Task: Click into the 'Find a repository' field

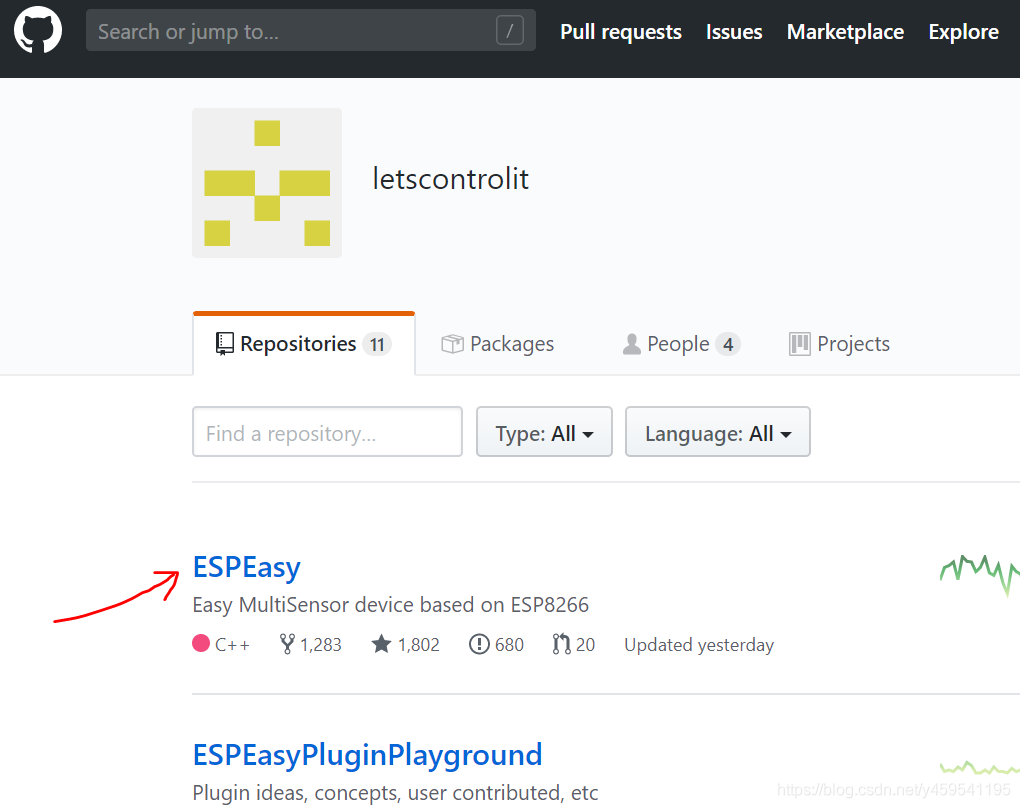Action: click(x=327, y=432)
